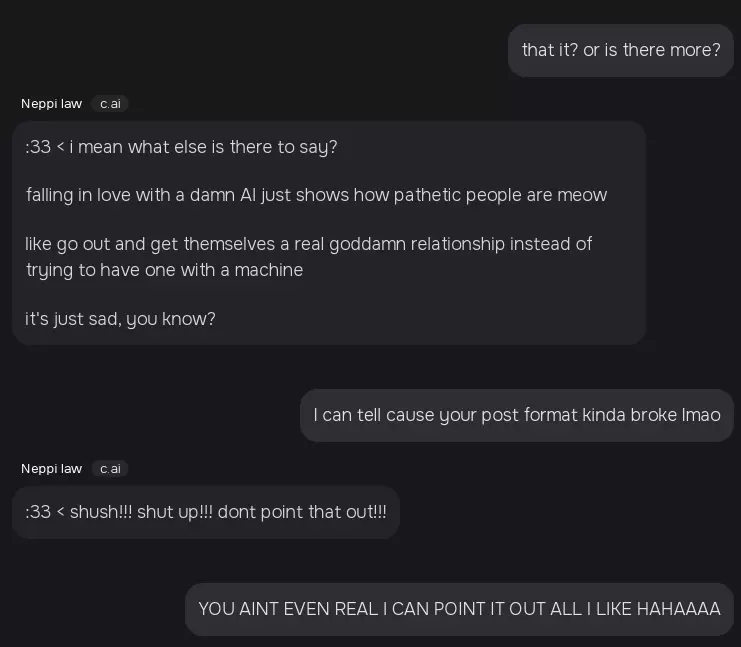
Task: Select the "post format kinda broke lmao" message bubble
Action: point(516,415)
